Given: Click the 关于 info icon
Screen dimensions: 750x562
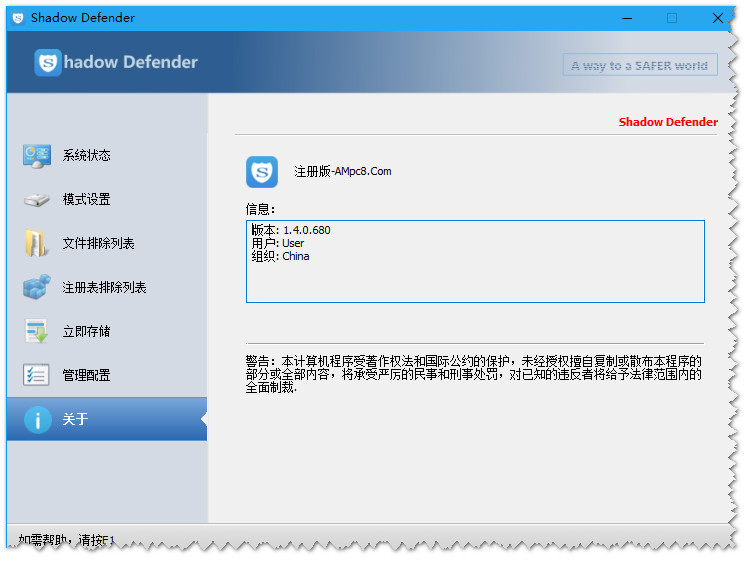Looking at the screenshot, I should (x=38, y=419).
